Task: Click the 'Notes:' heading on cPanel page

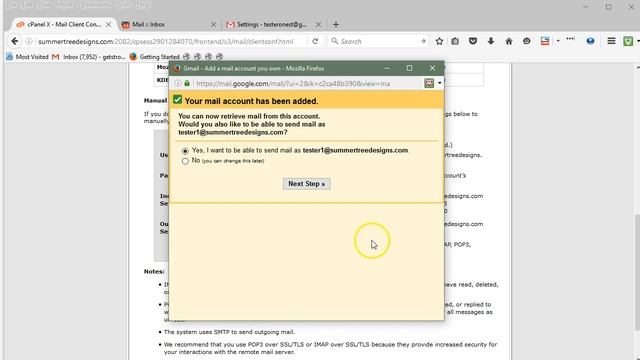Action: pyautogui.click(x=154, y=271)
